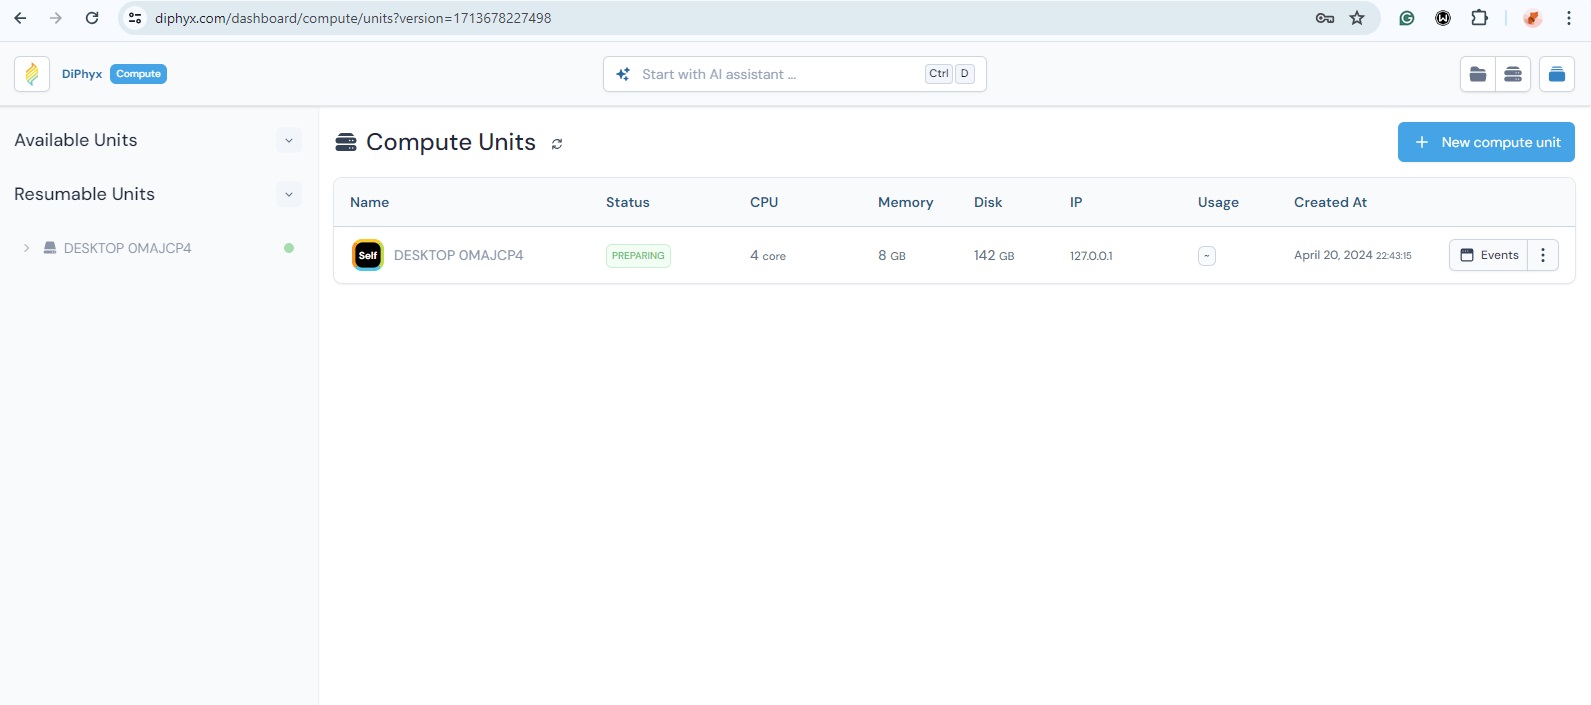The height and width of the screenshot is (705, 1591).
Task: Open the folder icon in top-right toolbar
Action: (x=1477, y=74)
